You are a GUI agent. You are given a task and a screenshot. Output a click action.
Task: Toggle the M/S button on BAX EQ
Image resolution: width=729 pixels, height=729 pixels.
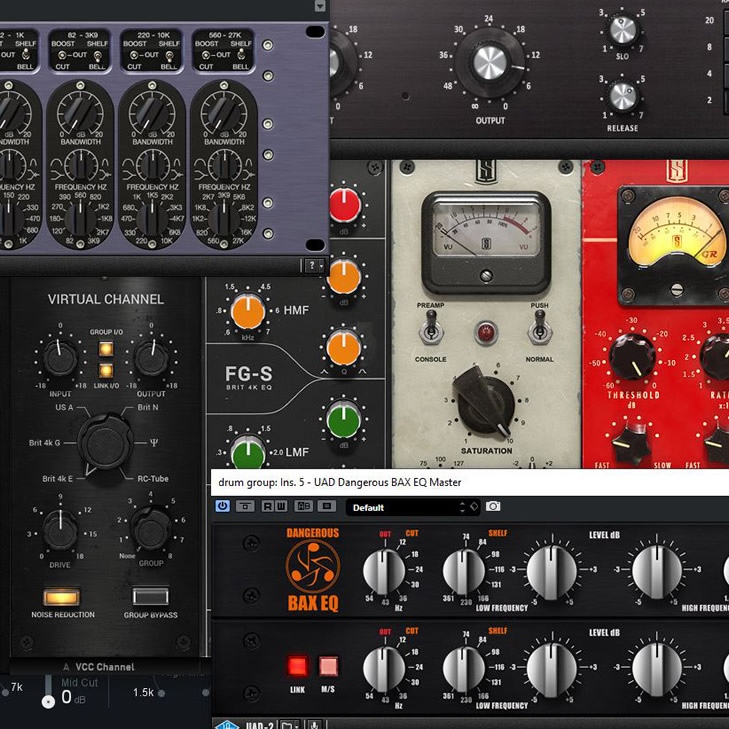(x=328, y=666)
